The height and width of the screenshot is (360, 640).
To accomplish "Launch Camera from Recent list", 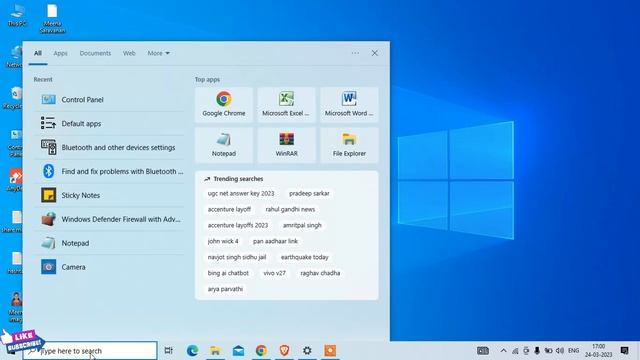I will [x=109, y=267].
